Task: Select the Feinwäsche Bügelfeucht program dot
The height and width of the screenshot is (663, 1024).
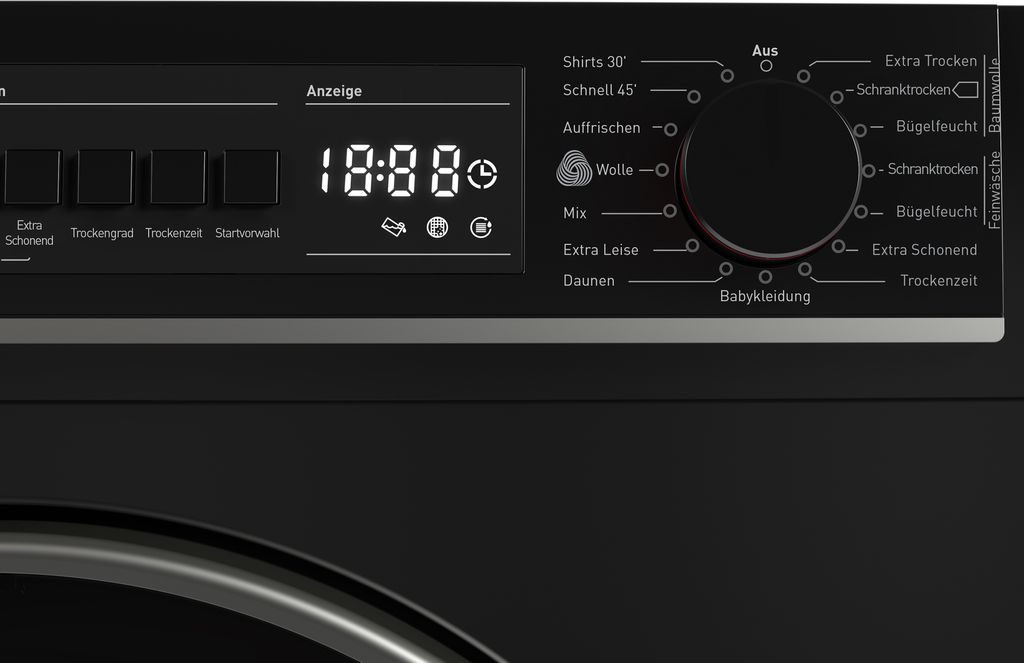Action: [x=861, y=212]
